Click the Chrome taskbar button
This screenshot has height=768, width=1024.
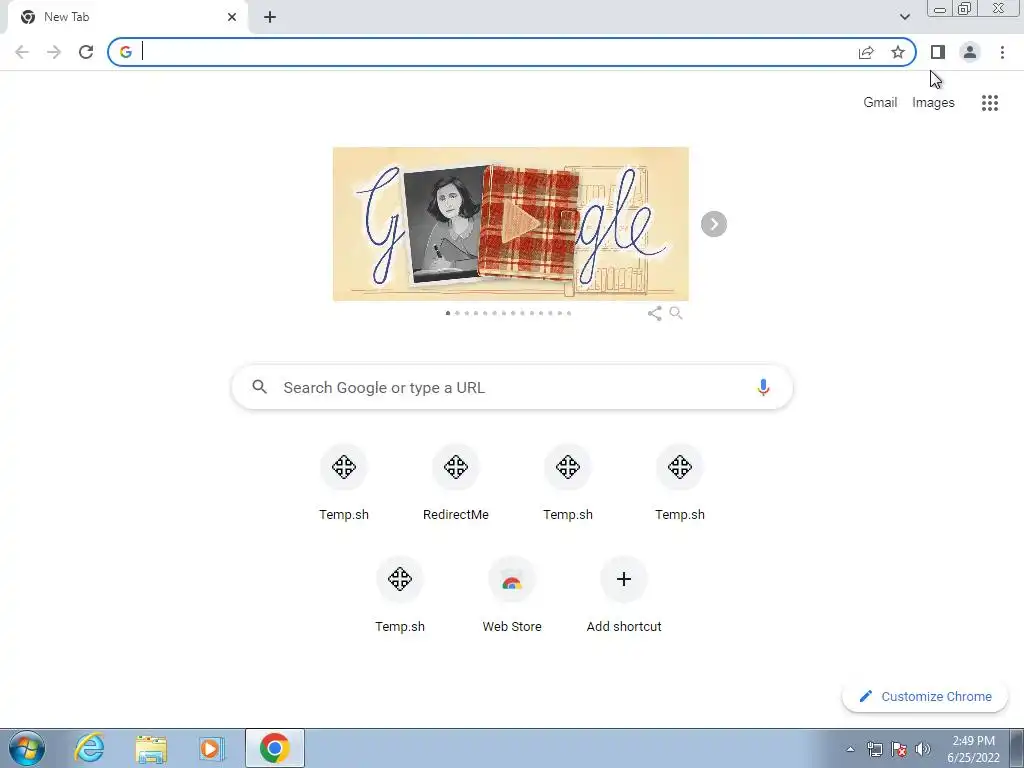(275, 748)
